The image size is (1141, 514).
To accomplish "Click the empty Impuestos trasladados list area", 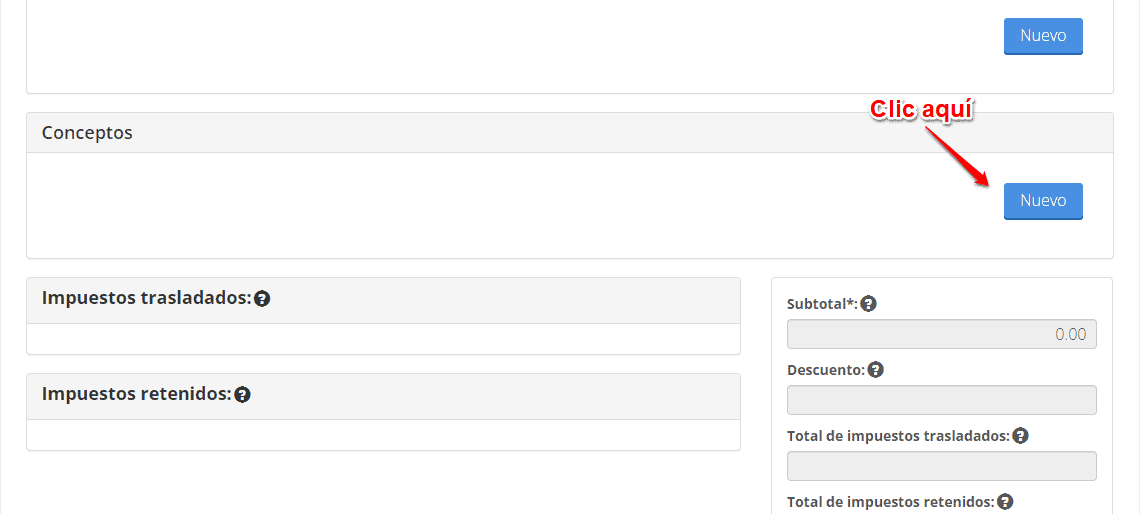I will pos(383,339).
